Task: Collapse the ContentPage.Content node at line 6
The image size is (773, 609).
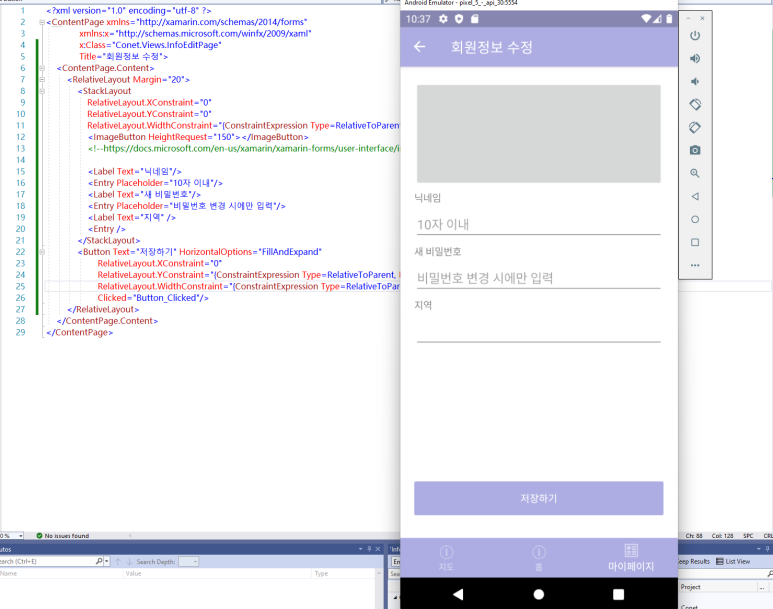Action: (x=42, y=68)
